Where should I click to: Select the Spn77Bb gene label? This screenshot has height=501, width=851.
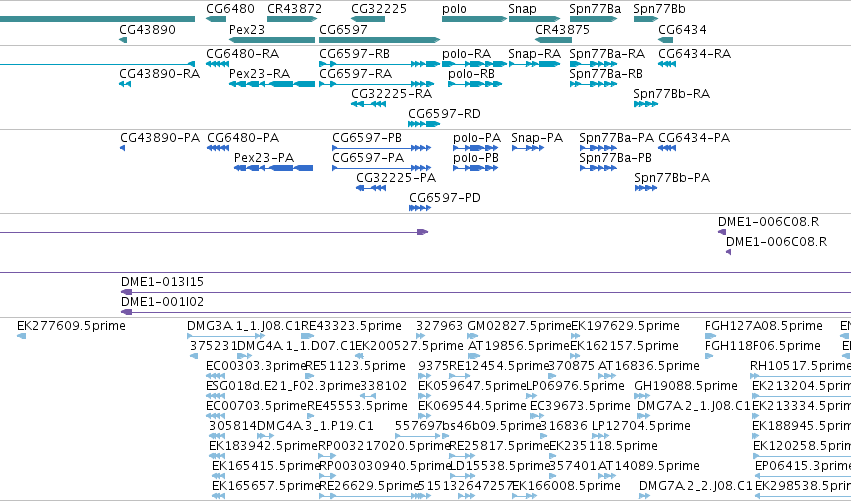[659, 9]
